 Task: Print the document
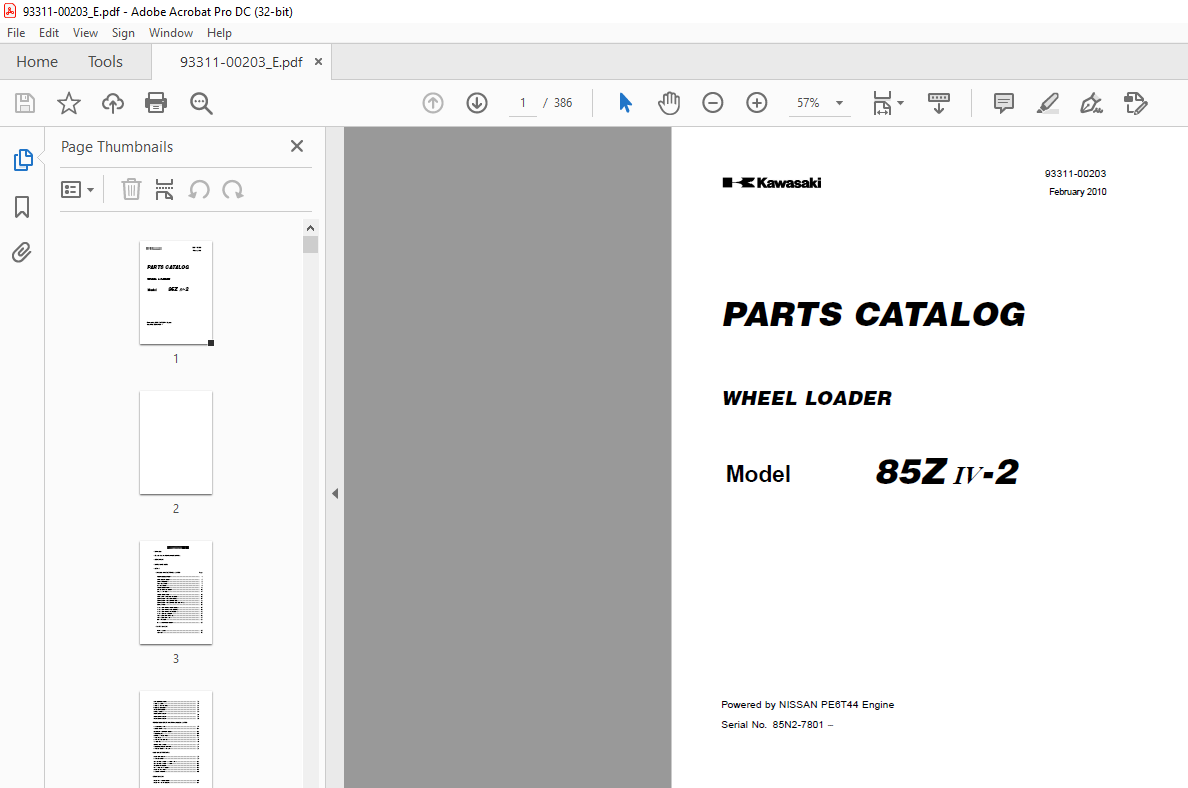156,103
